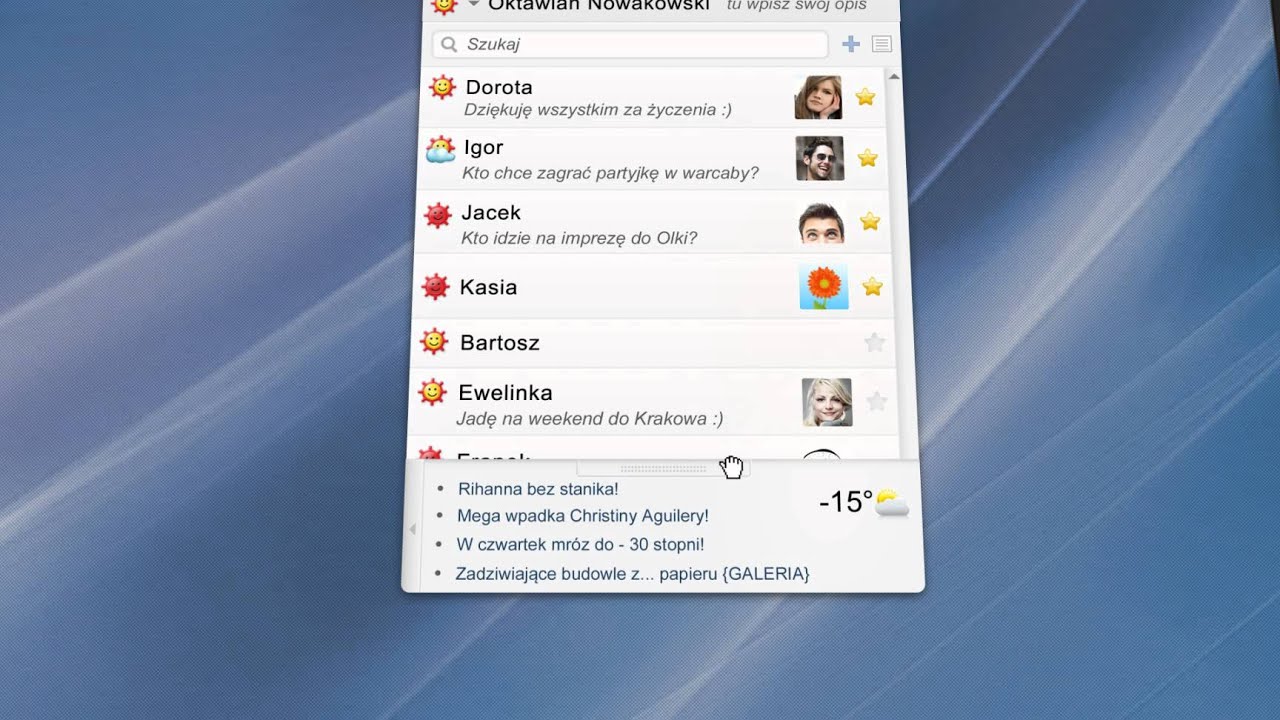Image resolution: width=1280 pixels, height=720 pixels.
Task: Click Bartosz's smiling sun status icon
Action: 433,342
